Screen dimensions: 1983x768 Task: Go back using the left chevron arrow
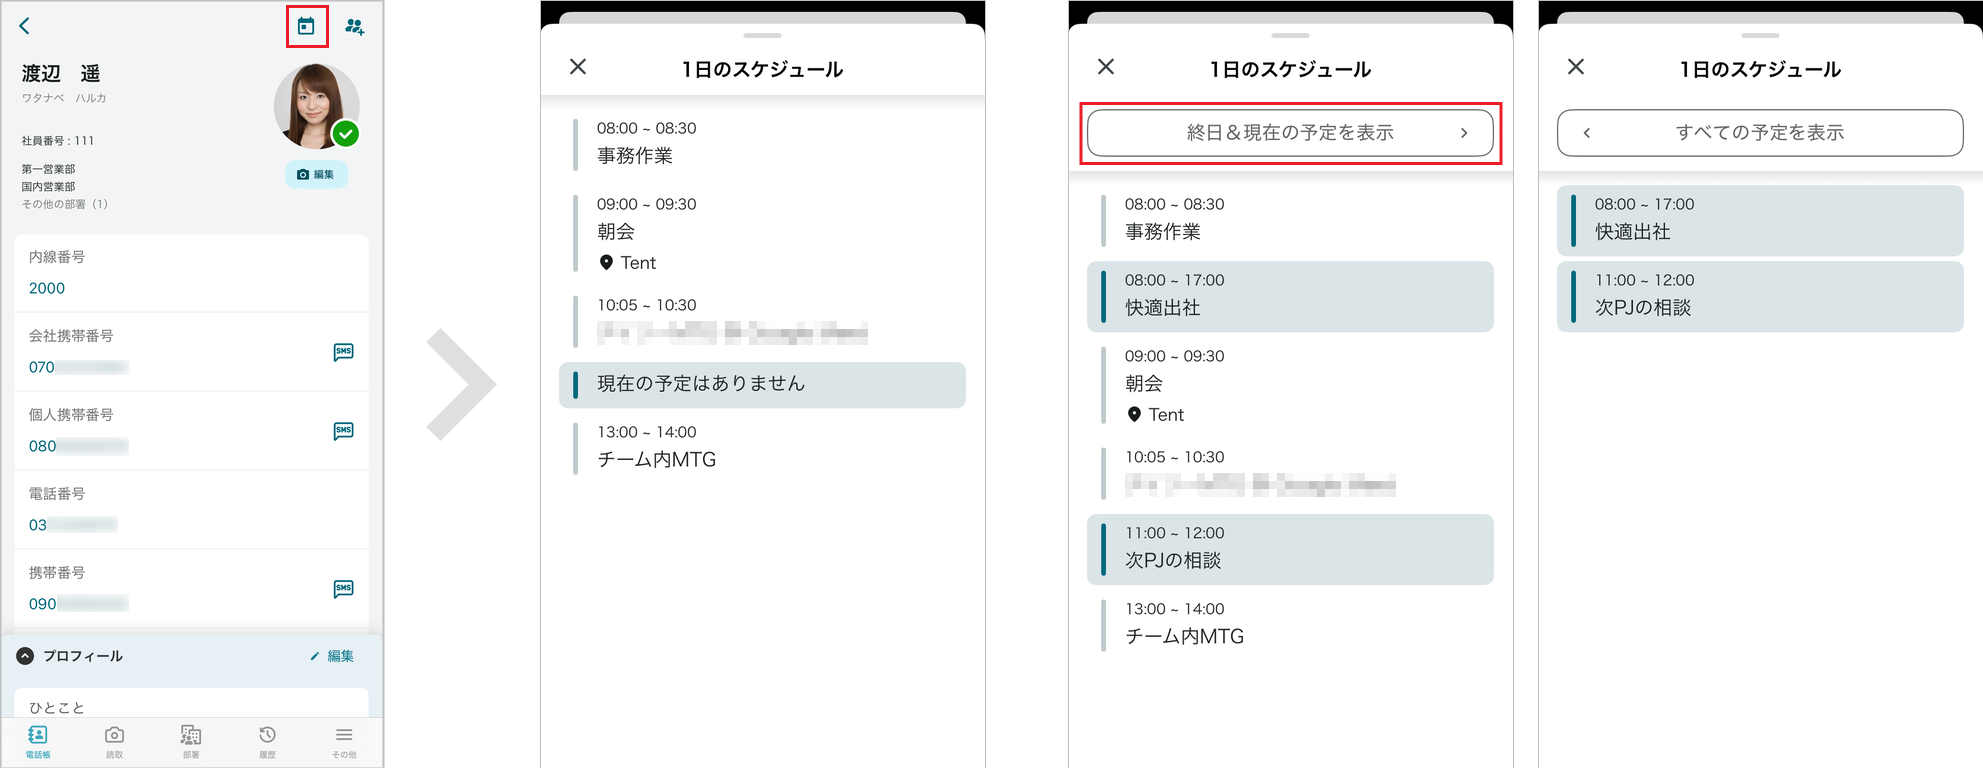pyautogui.click(x=25, y=26)
